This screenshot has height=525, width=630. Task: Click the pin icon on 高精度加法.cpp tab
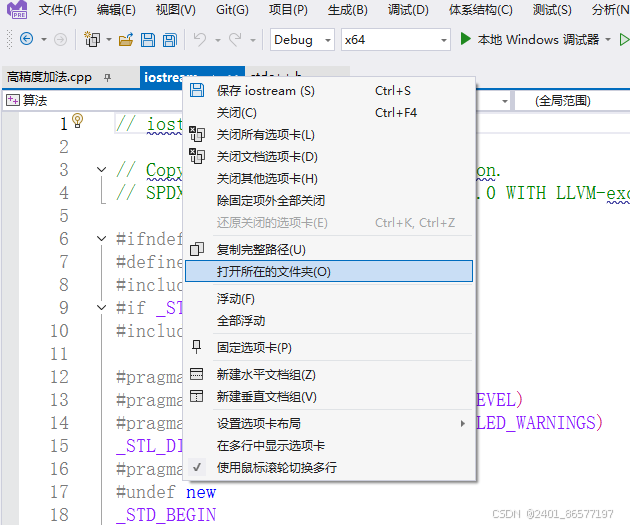(x=107, y=77)
